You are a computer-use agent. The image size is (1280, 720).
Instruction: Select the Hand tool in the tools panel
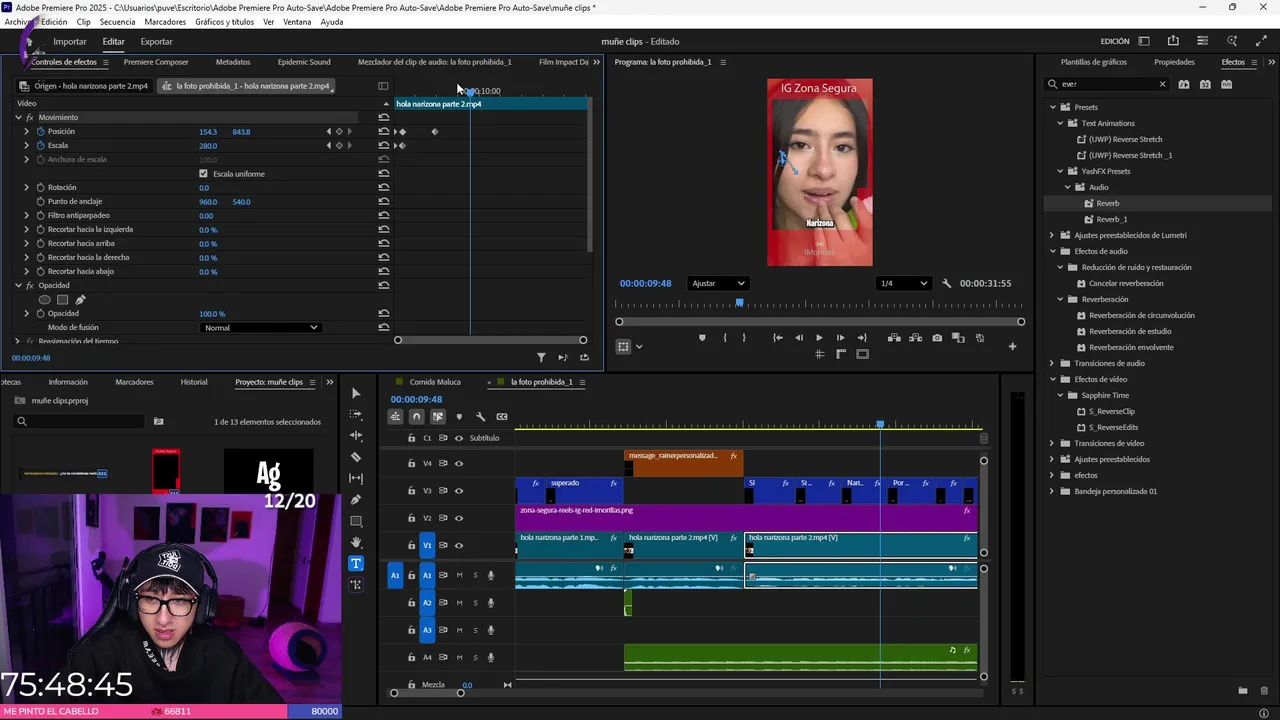tap(356, 542)
